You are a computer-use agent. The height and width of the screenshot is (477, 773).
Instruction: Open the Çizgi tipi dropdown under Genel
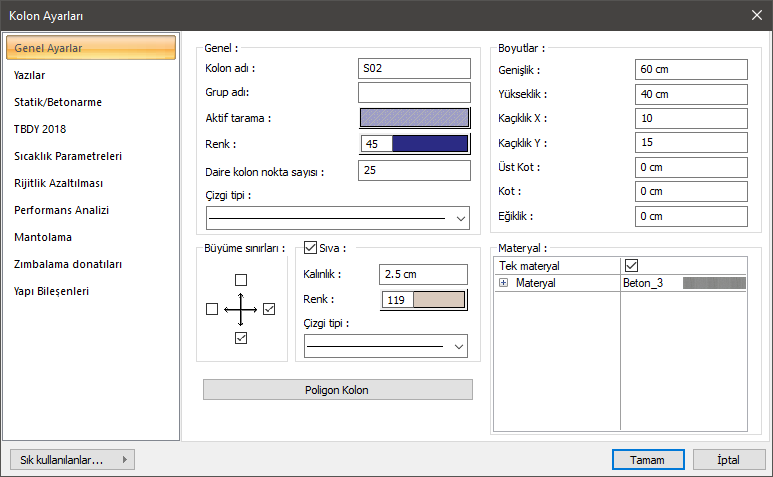[x=460, y=218]
